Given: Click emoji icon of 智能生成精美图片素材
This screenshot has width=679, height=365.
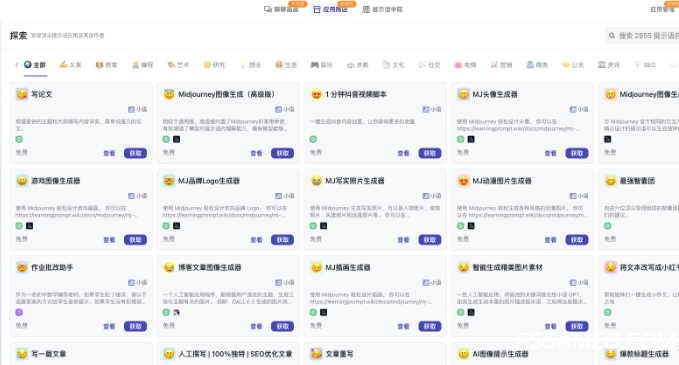Looking at the screenshot, I should point(464,267).
